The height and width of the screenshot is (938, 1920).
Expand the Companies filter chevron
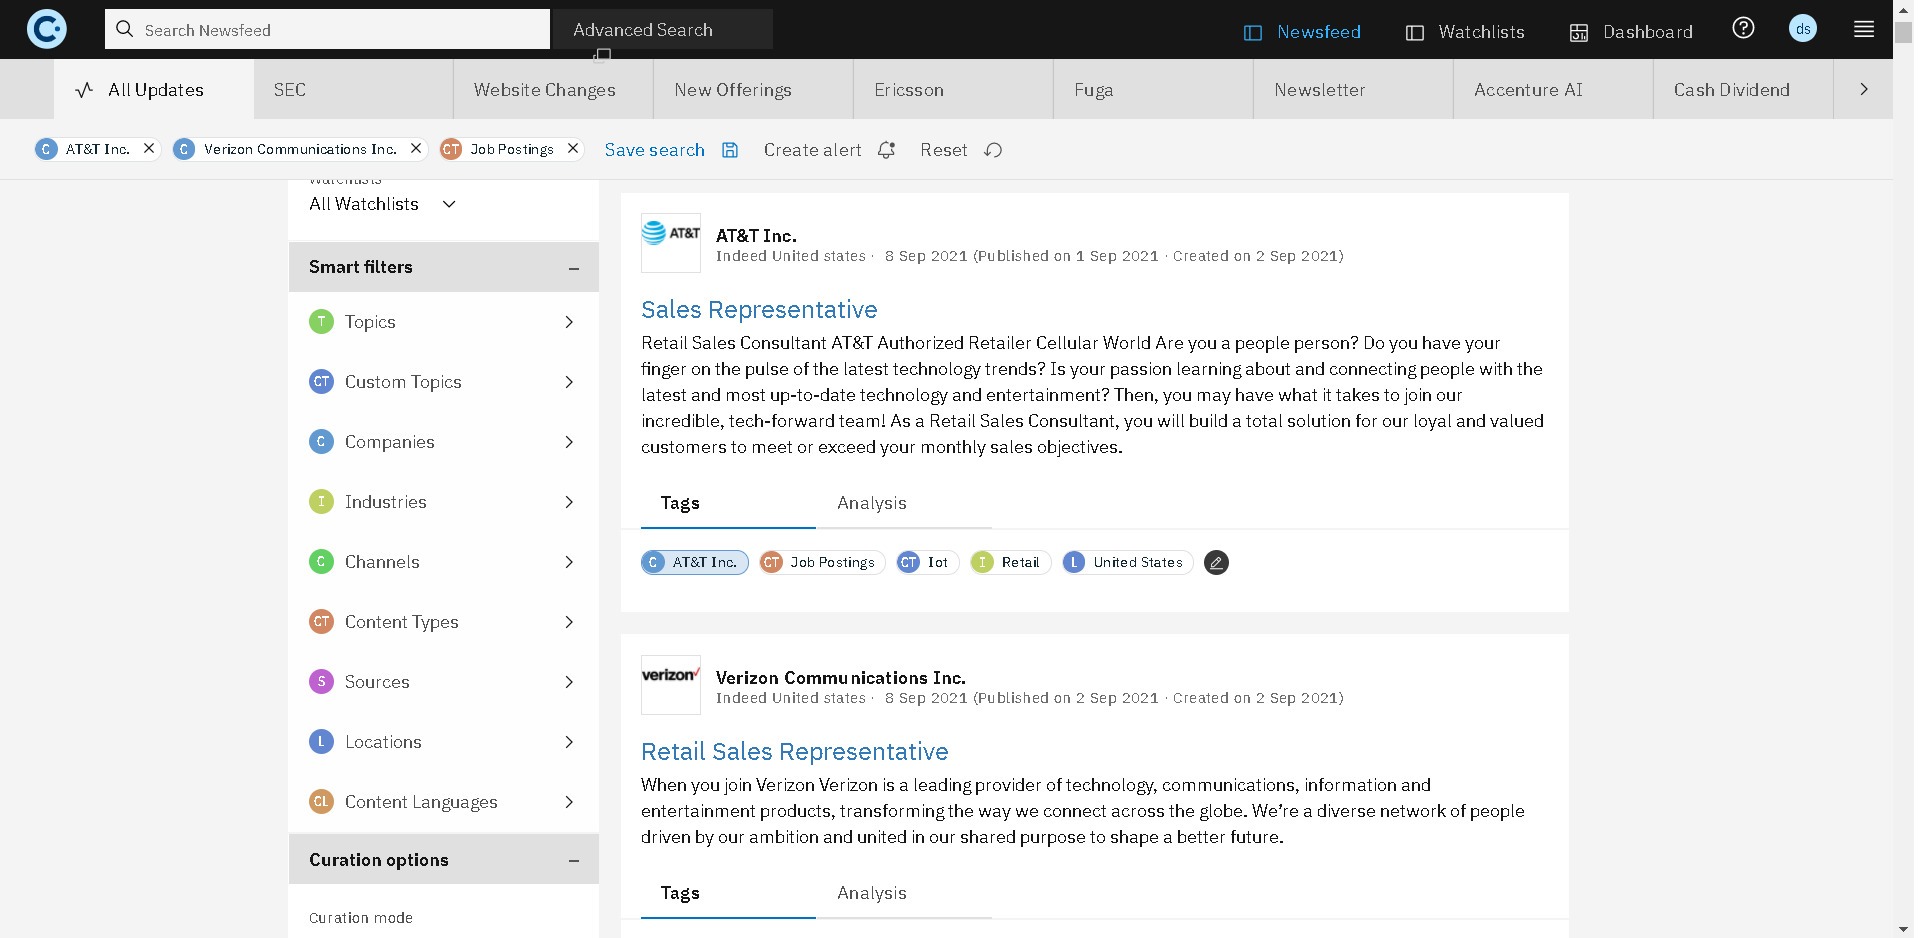tap(569, 441)
